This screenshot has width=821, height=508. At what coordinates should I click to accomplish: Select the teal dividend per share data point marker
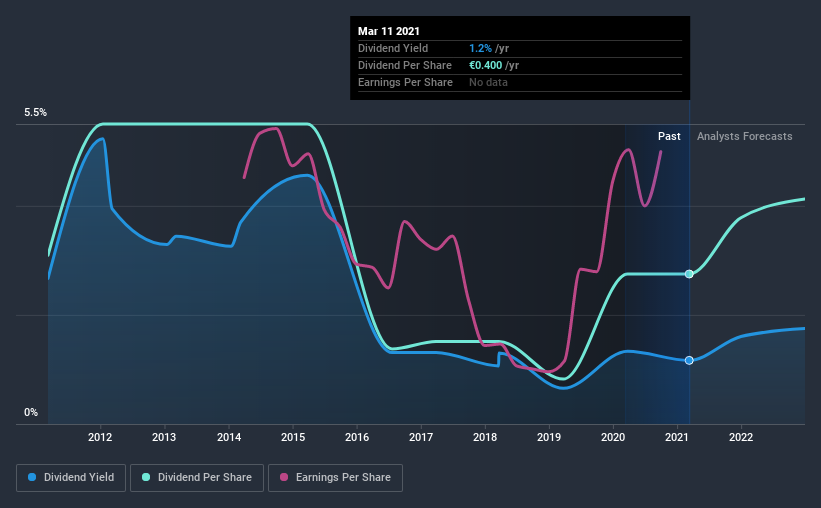click(689, 274)
